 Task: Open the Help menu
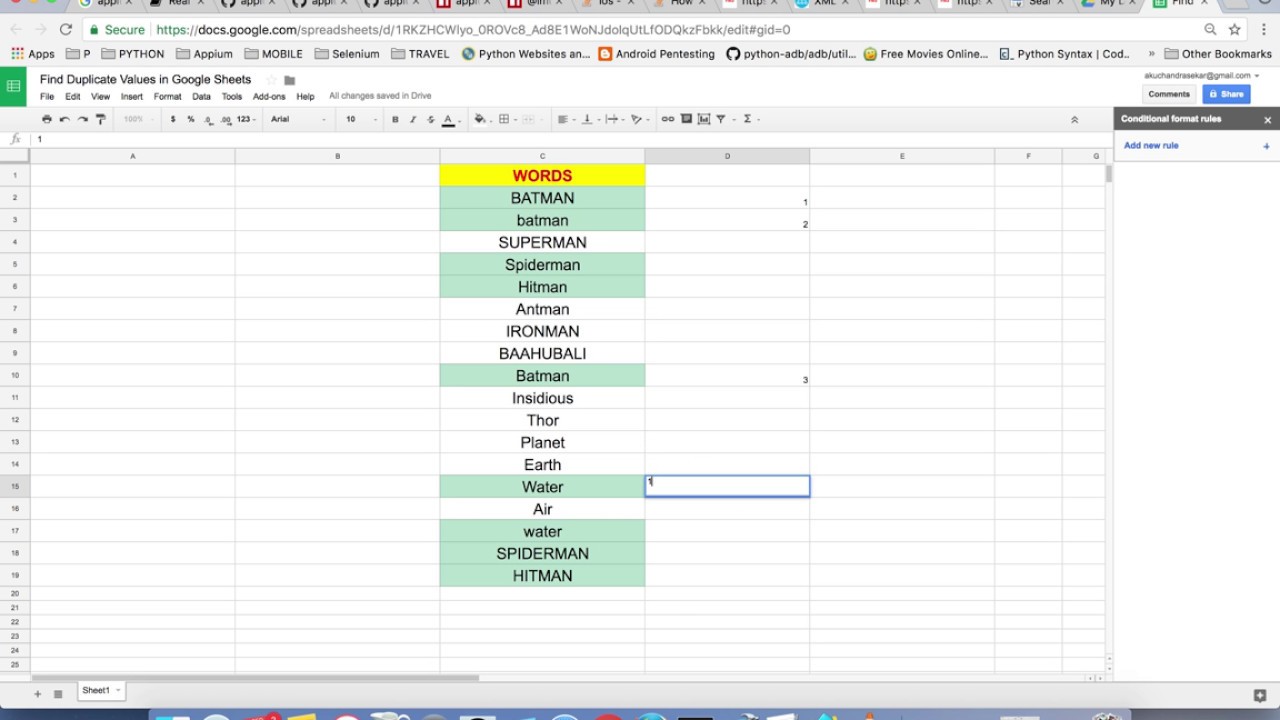[305, 97]
